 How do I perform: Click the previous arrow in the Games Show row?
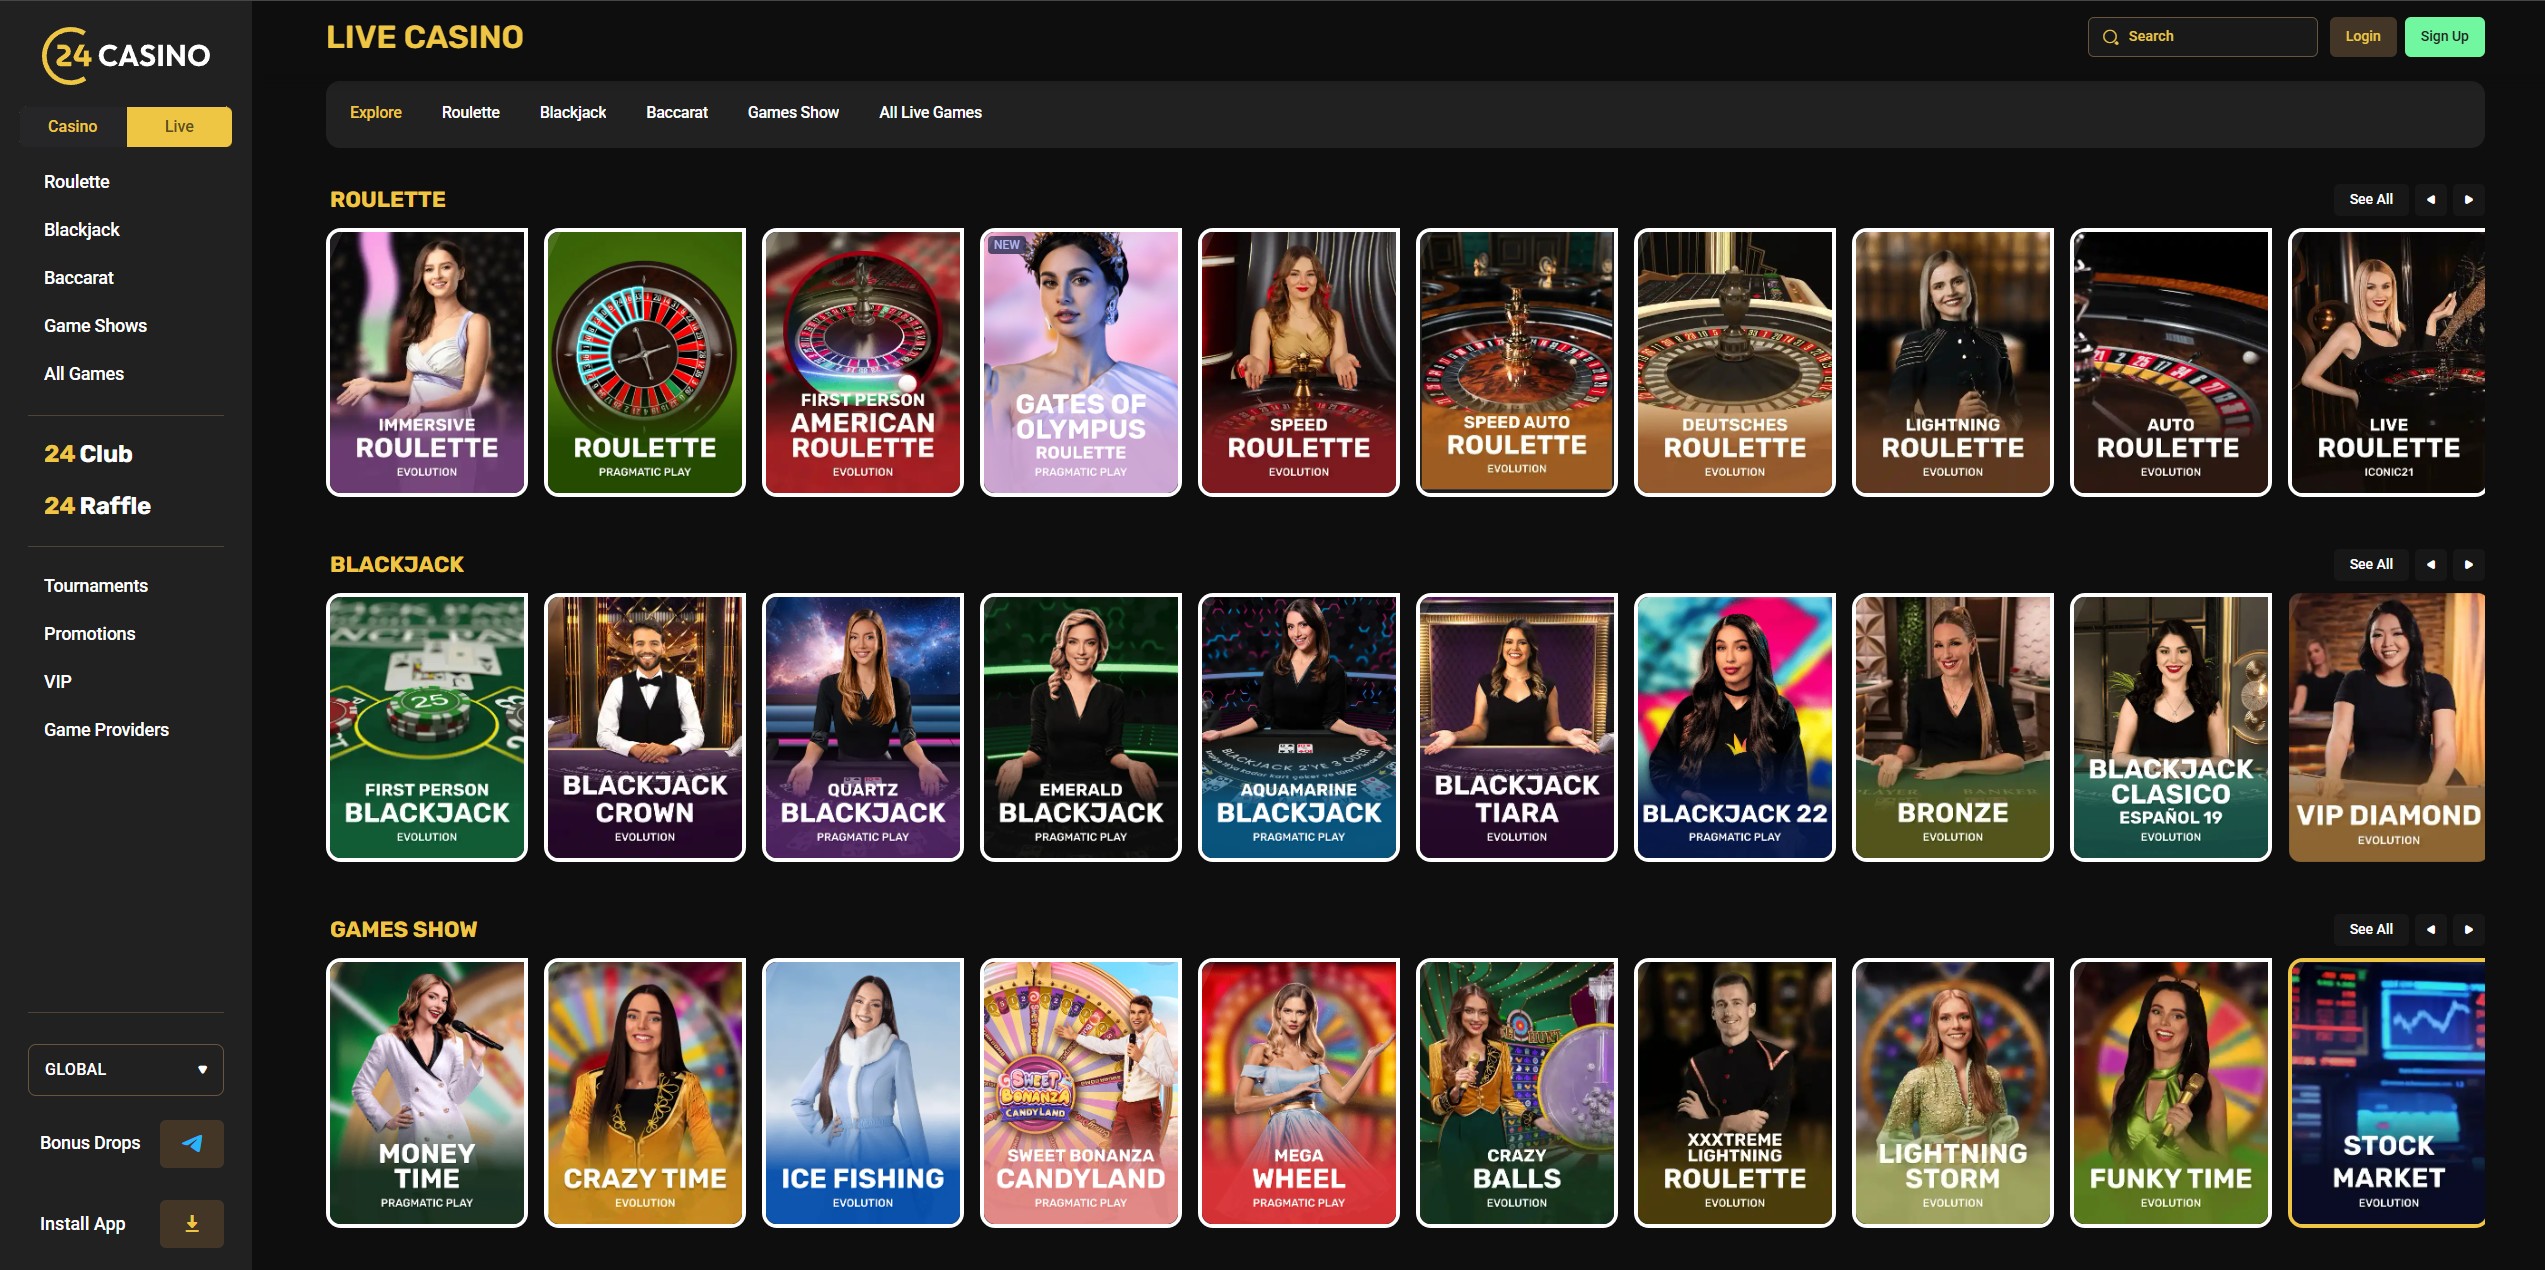click(x=2431, y=929)
